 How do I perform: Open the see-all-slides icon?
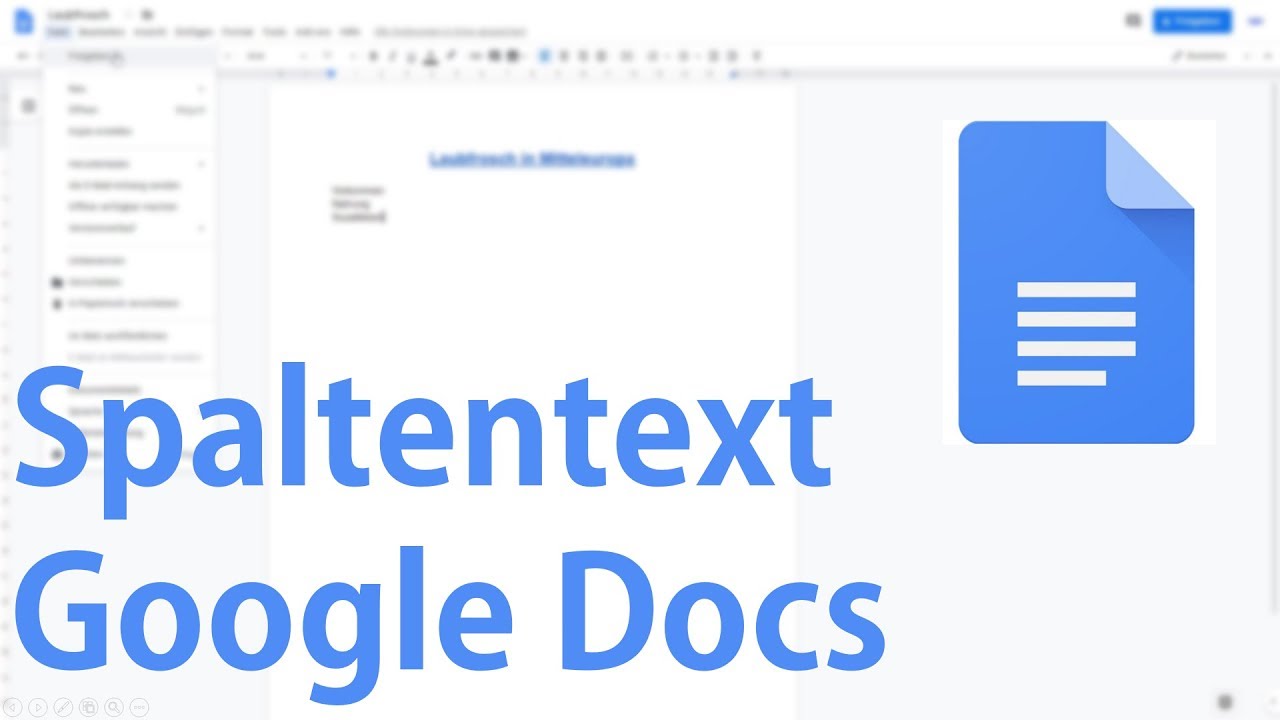pyautogui.click(x=89, y=707)
